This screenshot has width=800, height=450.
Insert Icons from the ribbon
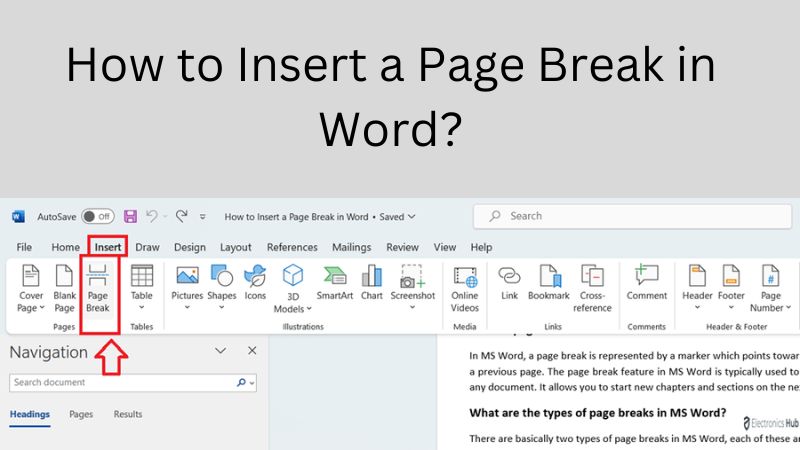[255, 282]
